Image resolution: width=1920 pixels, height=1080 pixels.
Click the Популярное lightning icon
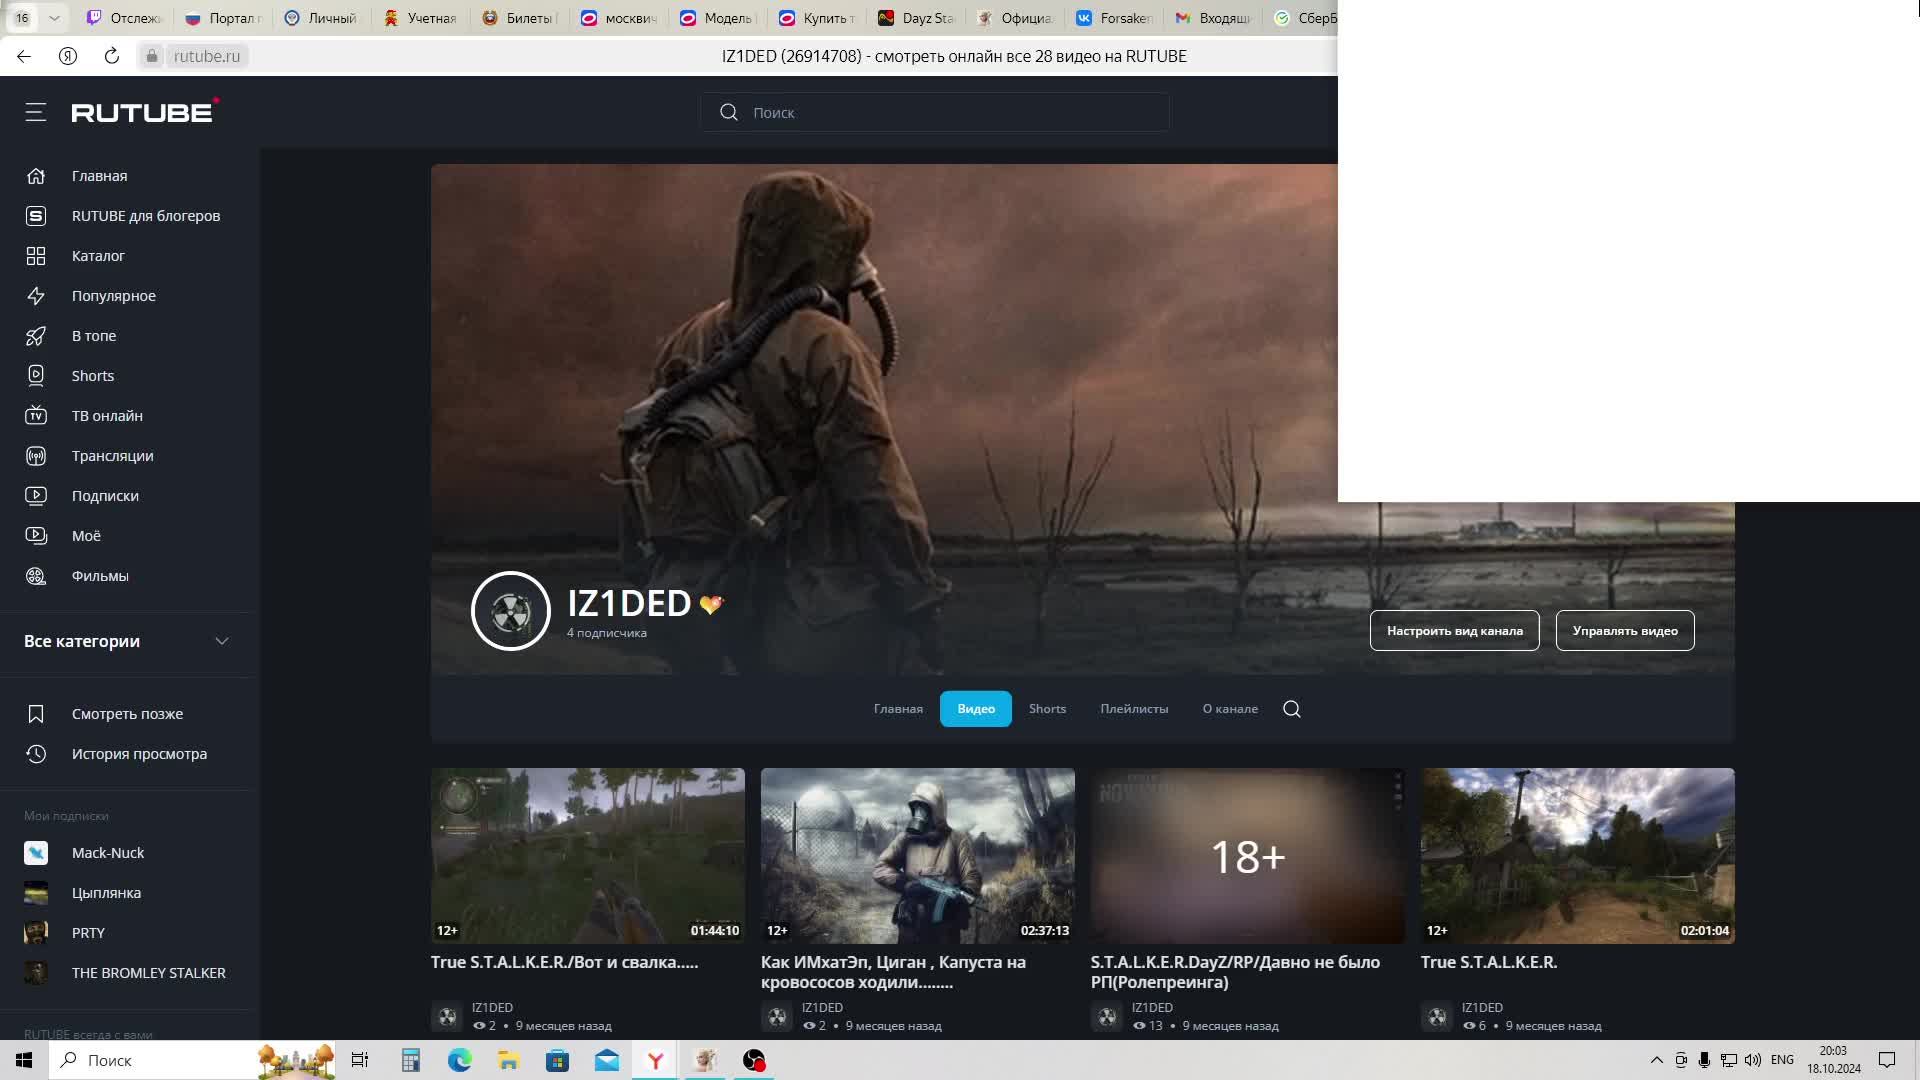tap(36, 296)
